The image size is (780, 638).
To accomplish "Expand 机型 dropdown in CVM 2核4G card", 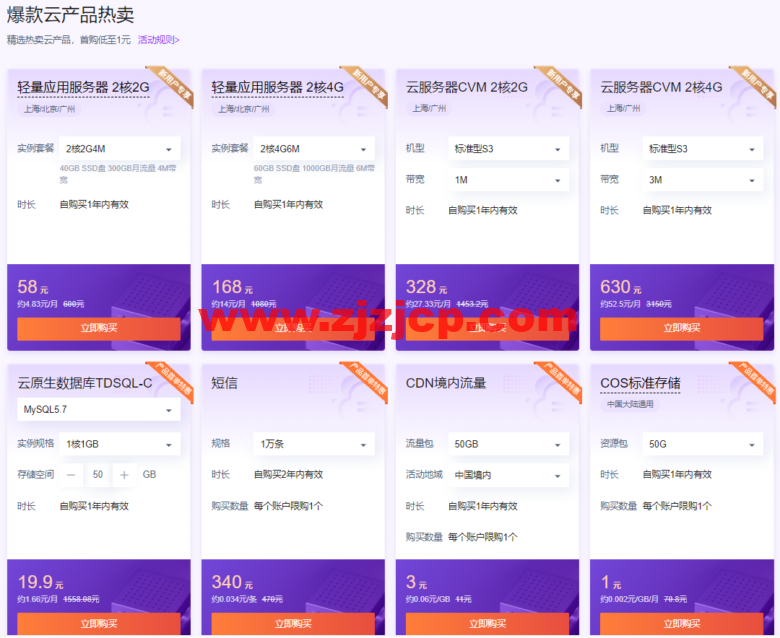I will [702, 149].
